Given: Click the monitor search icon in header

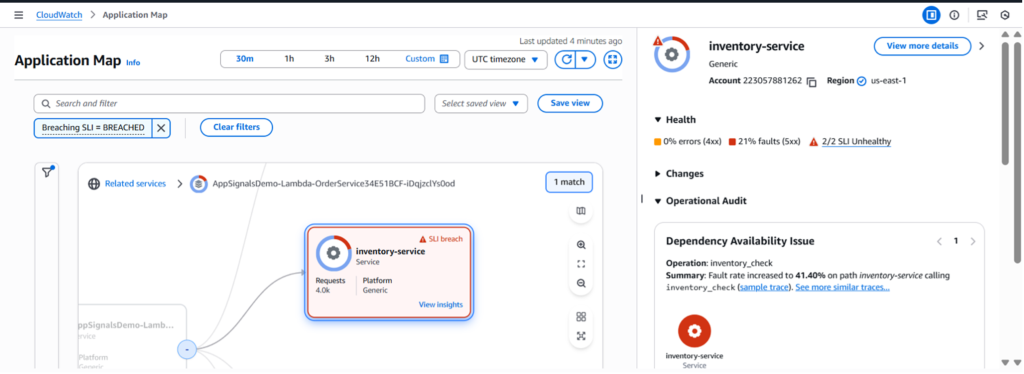Looking at the screenshot, I should (x=982, y=15).
